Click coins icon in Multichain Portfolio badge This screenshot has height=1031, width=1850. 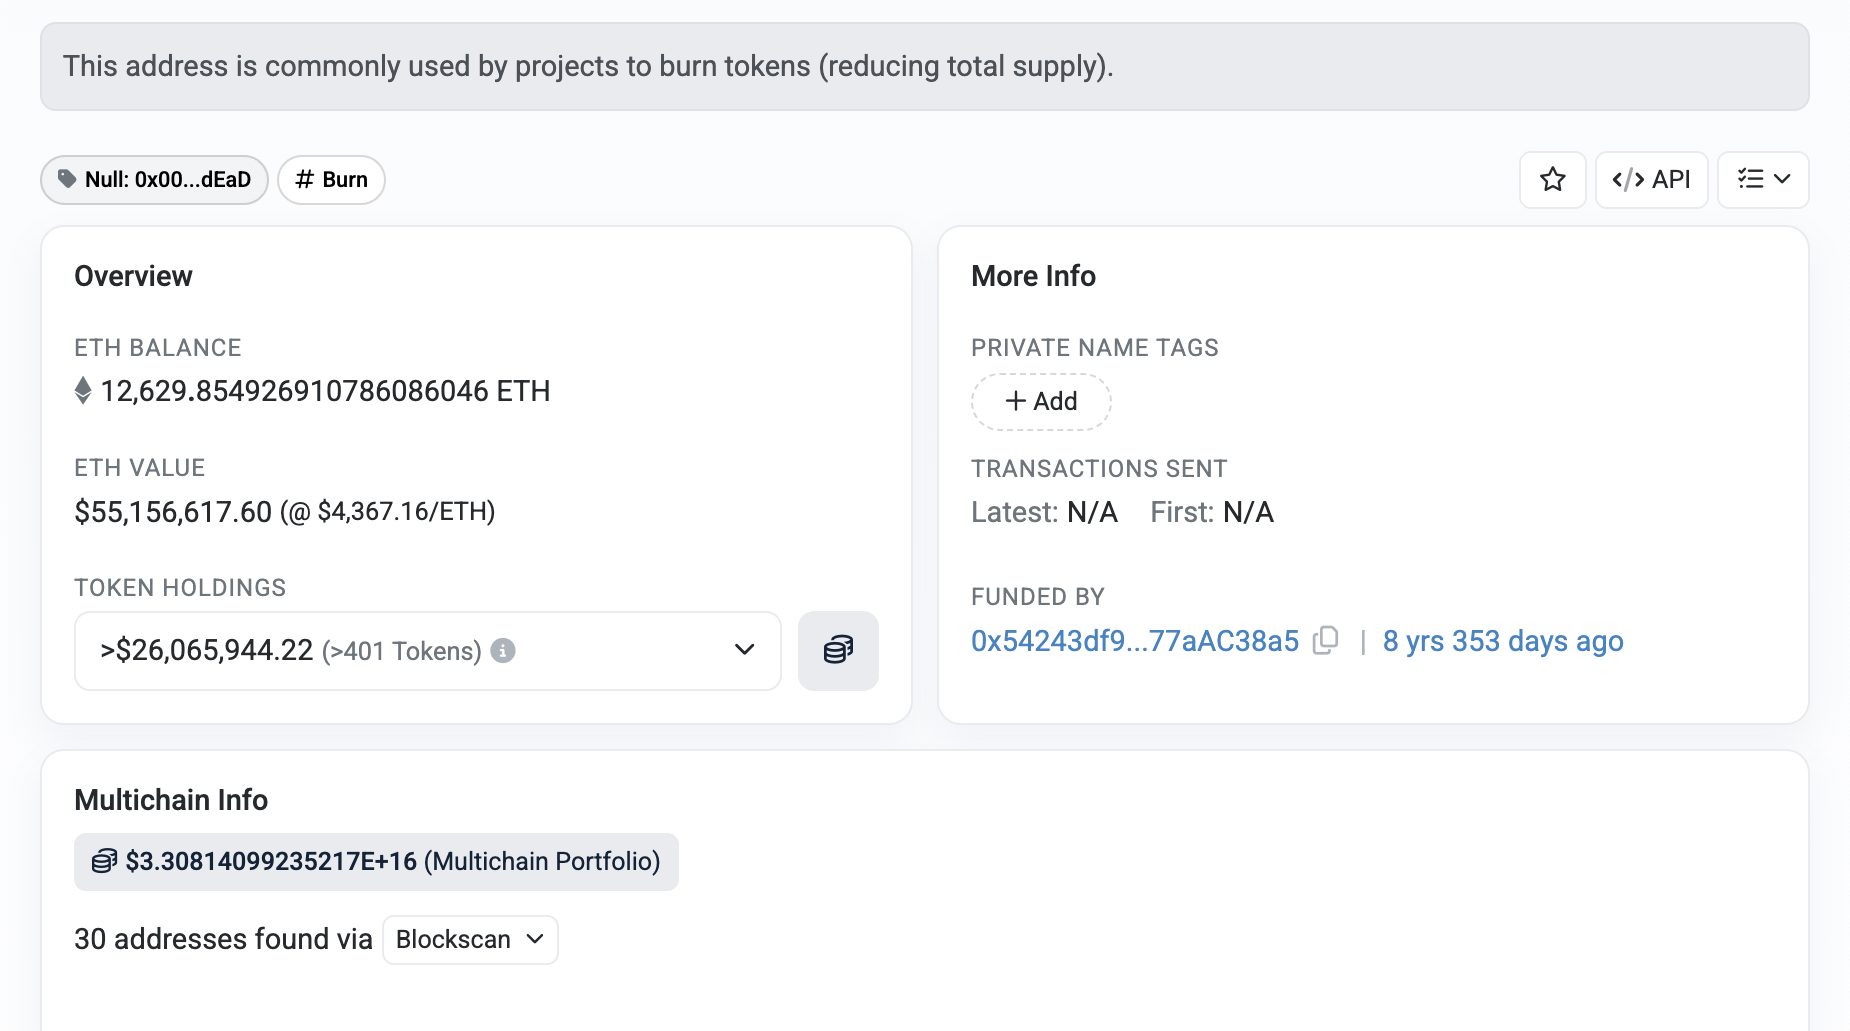coord(104,861)
